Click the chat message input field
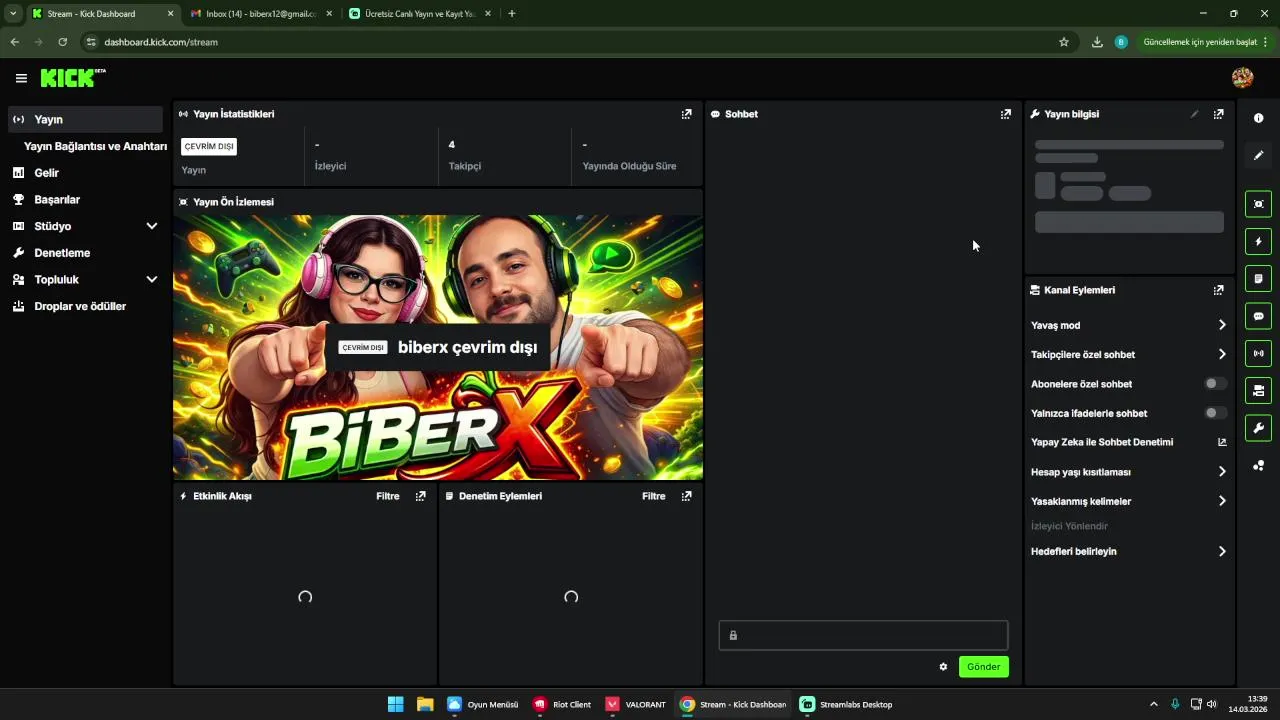Screen dimensions: 1280x720 coord(863,635)
